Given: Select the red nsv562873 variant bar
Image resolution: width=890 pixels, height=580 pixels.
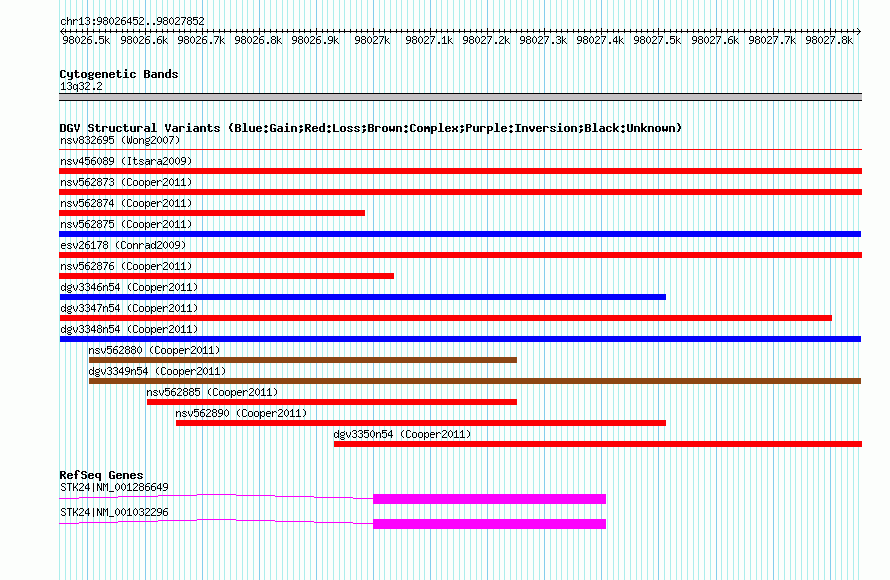Looking at the screenshot, I should point(460,192).
